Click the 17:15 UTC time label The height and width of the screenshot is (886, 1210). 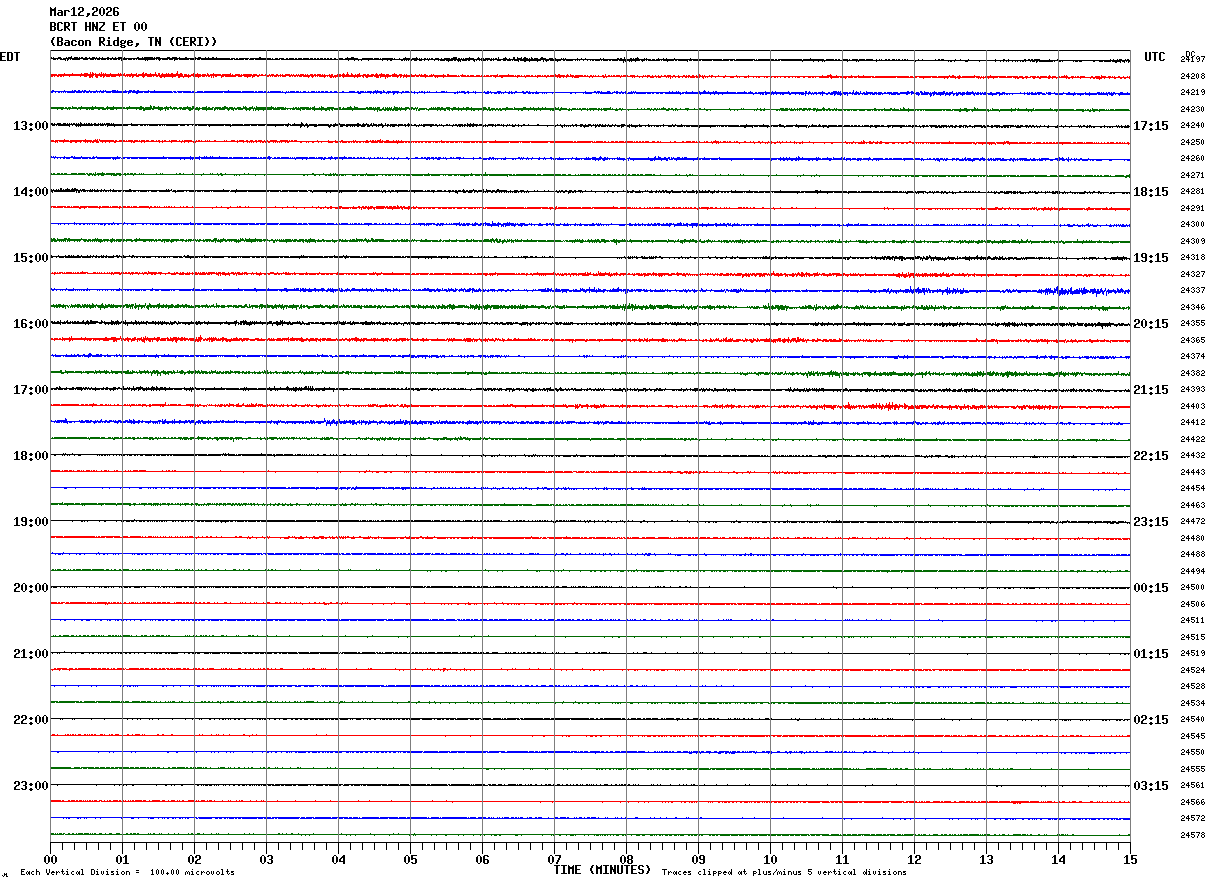1151,126
